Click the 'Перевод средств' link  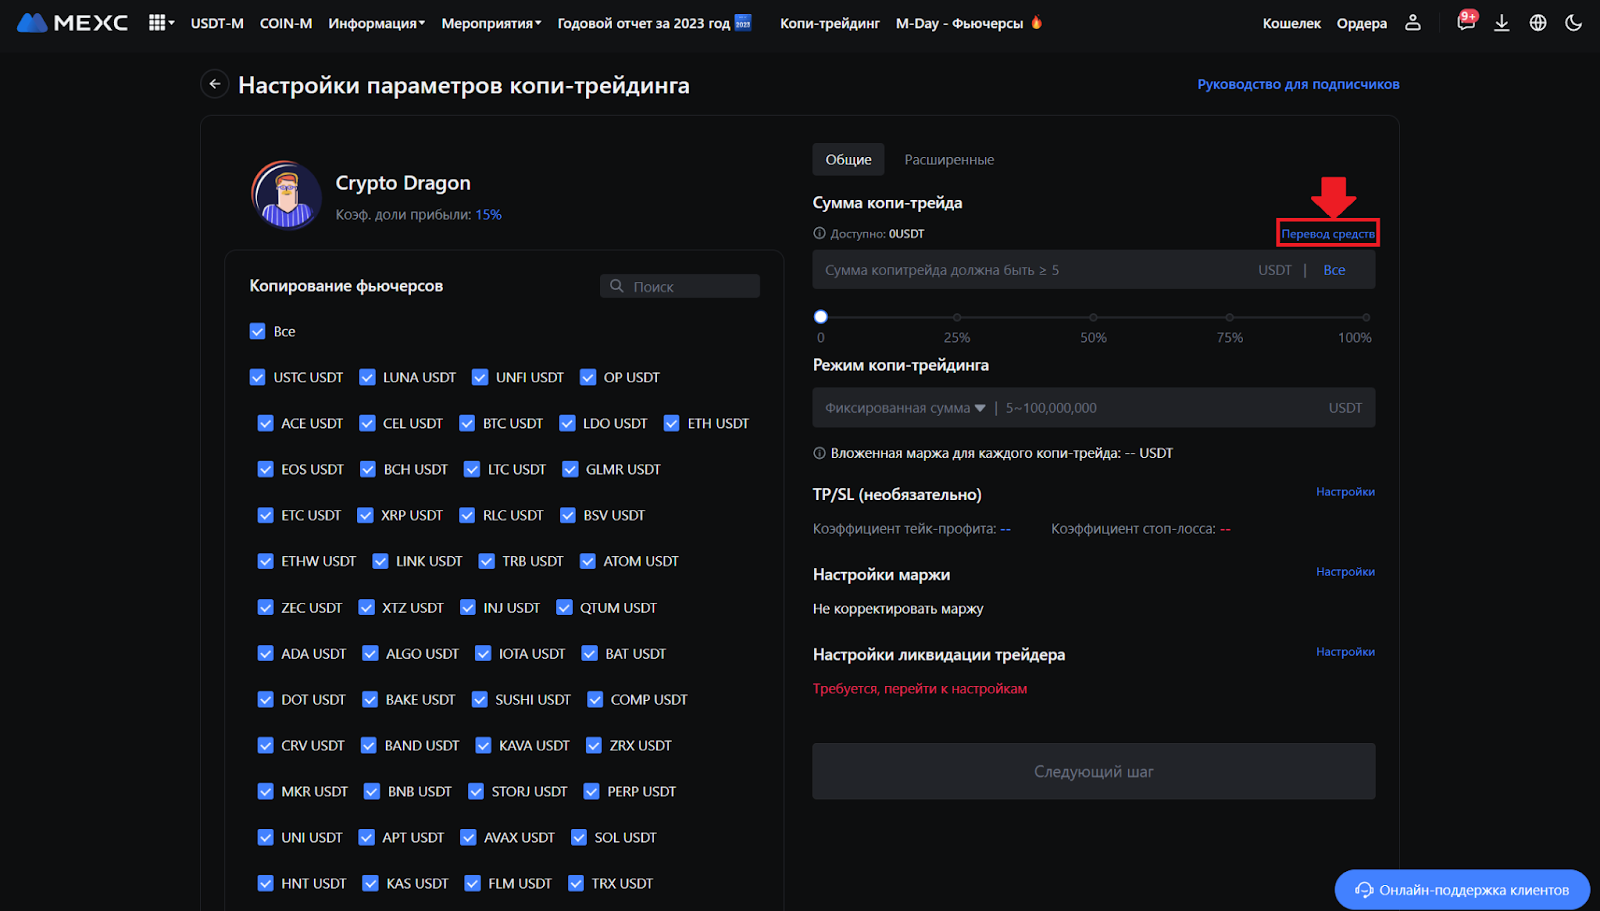[1327, 234]
